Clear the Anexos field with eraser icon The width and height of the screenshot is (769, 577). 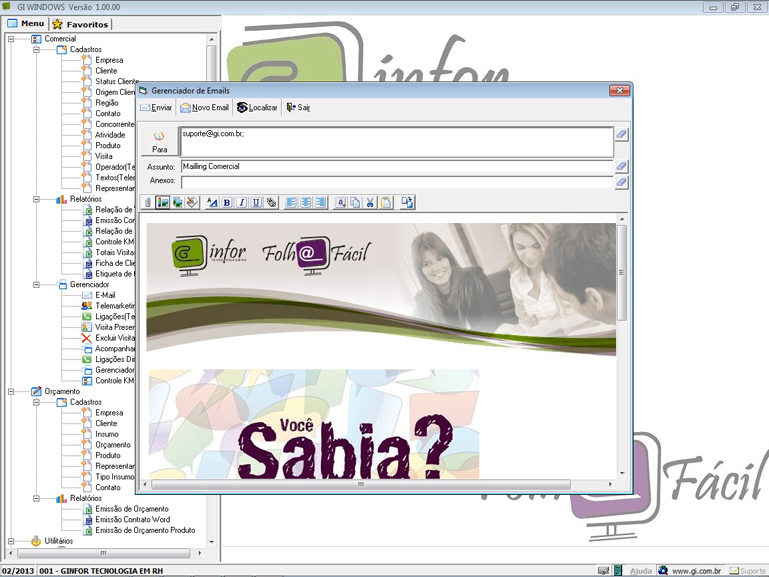(621, 182)
